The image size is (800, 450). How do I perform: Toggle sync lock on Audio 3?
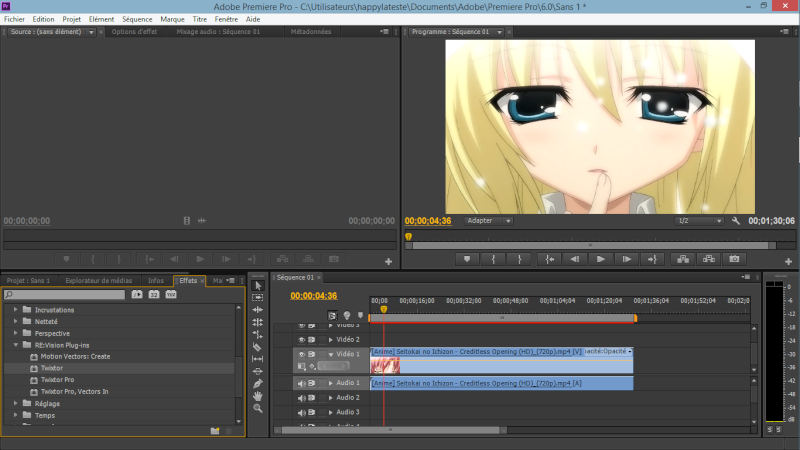(x=311, y=412)
